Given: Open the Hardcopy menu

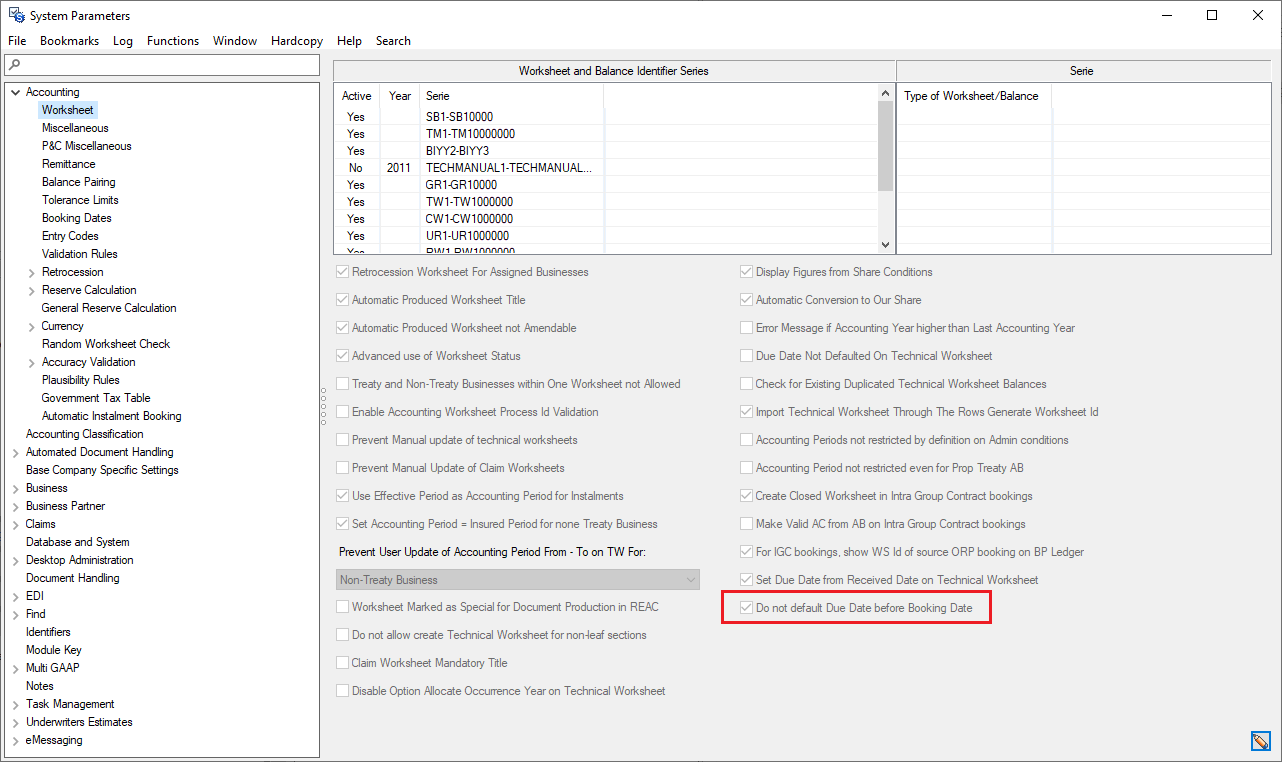Looking at the screenshot, I should click(296, 40).
